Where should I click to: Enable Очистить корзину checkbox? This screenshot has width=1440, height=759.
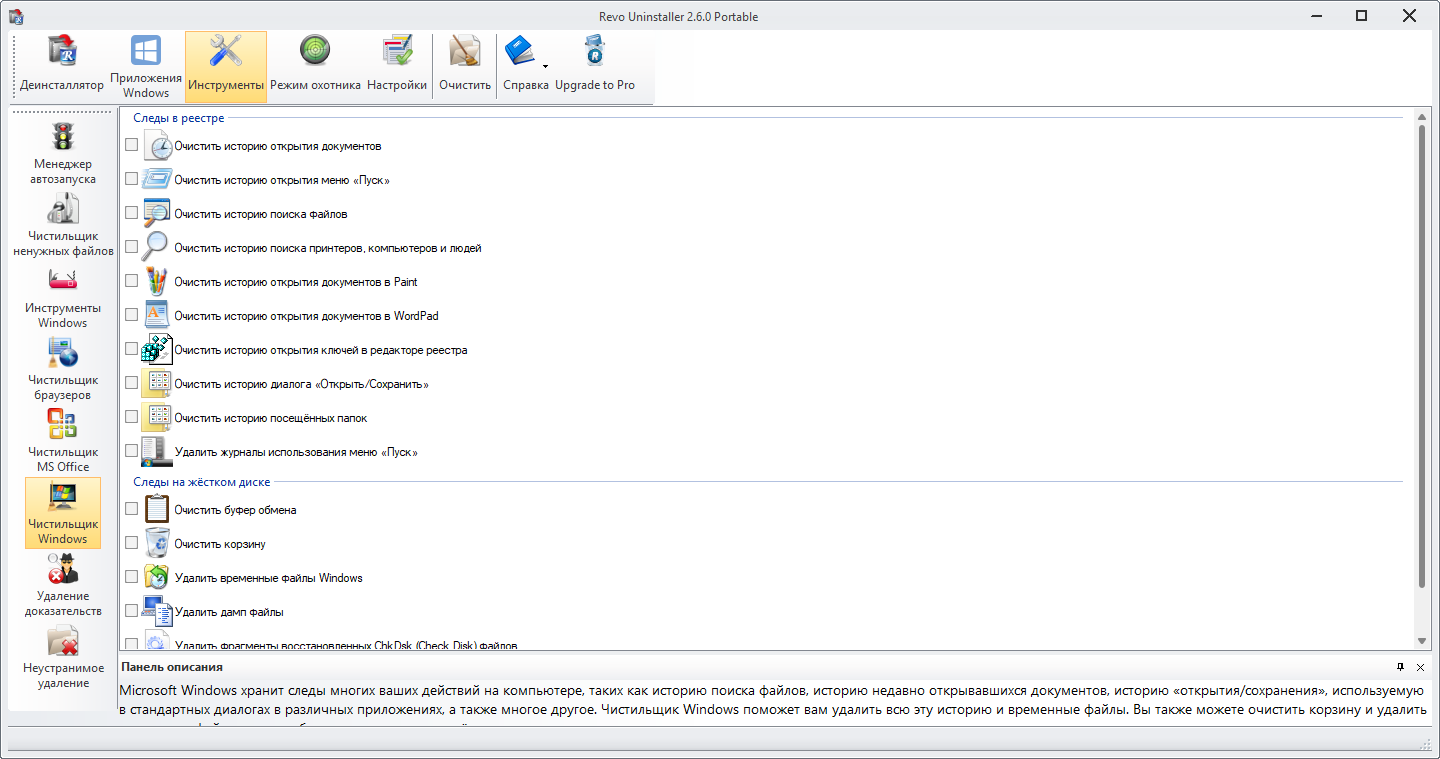(x=131, y=543)
